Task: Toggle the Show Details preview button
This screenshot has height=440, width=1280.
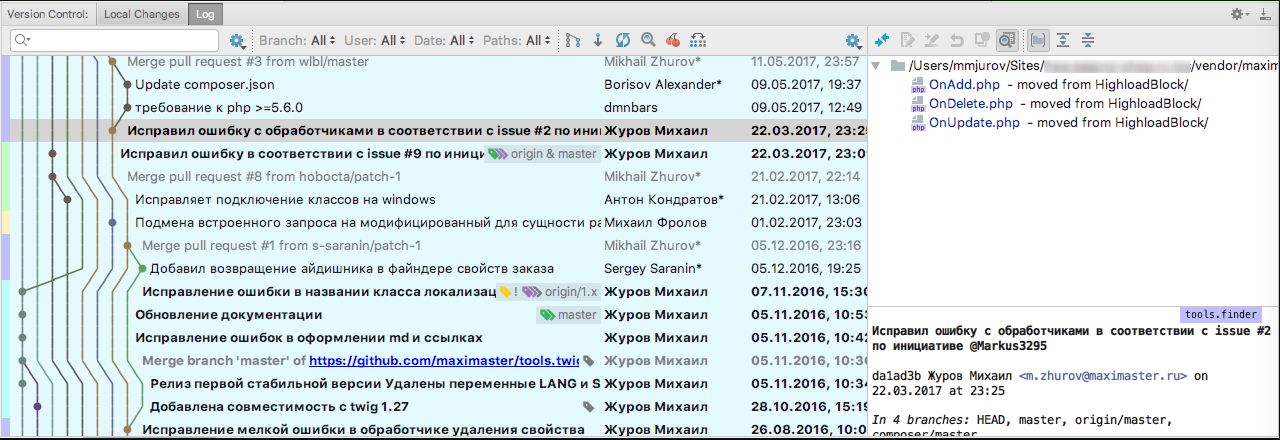Action: 1007,40
